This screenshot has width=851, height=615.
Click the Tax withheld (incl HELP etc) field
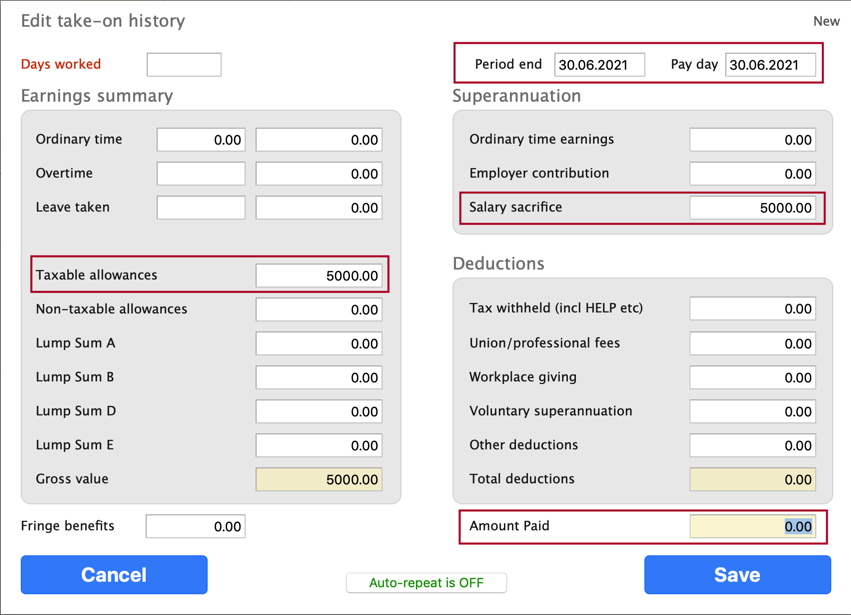(753, 308)
